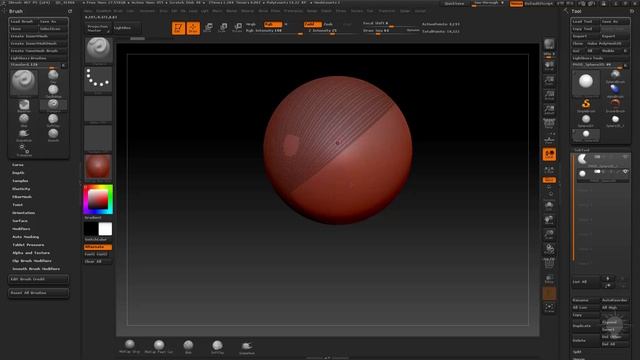Screen dimensions: 640x360
Task: Open the Render menu
Action: [311, 11]
